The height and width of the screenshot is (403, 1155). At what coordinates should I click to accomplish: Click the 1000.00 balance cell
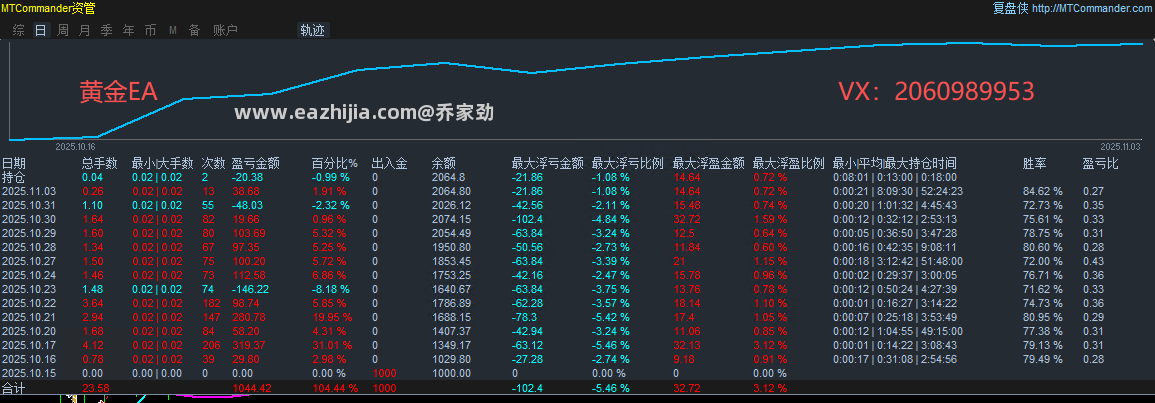[x=451, y=373]
